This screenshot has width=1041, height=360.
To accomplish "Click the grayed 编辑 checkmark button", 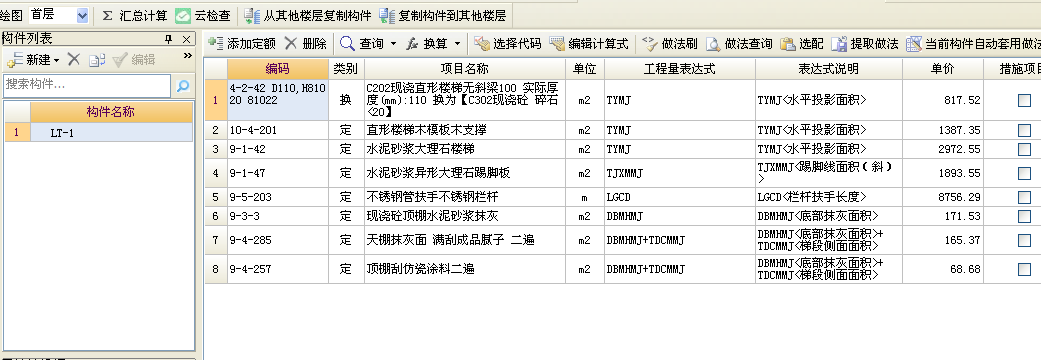I will click(x=133, y=60).
